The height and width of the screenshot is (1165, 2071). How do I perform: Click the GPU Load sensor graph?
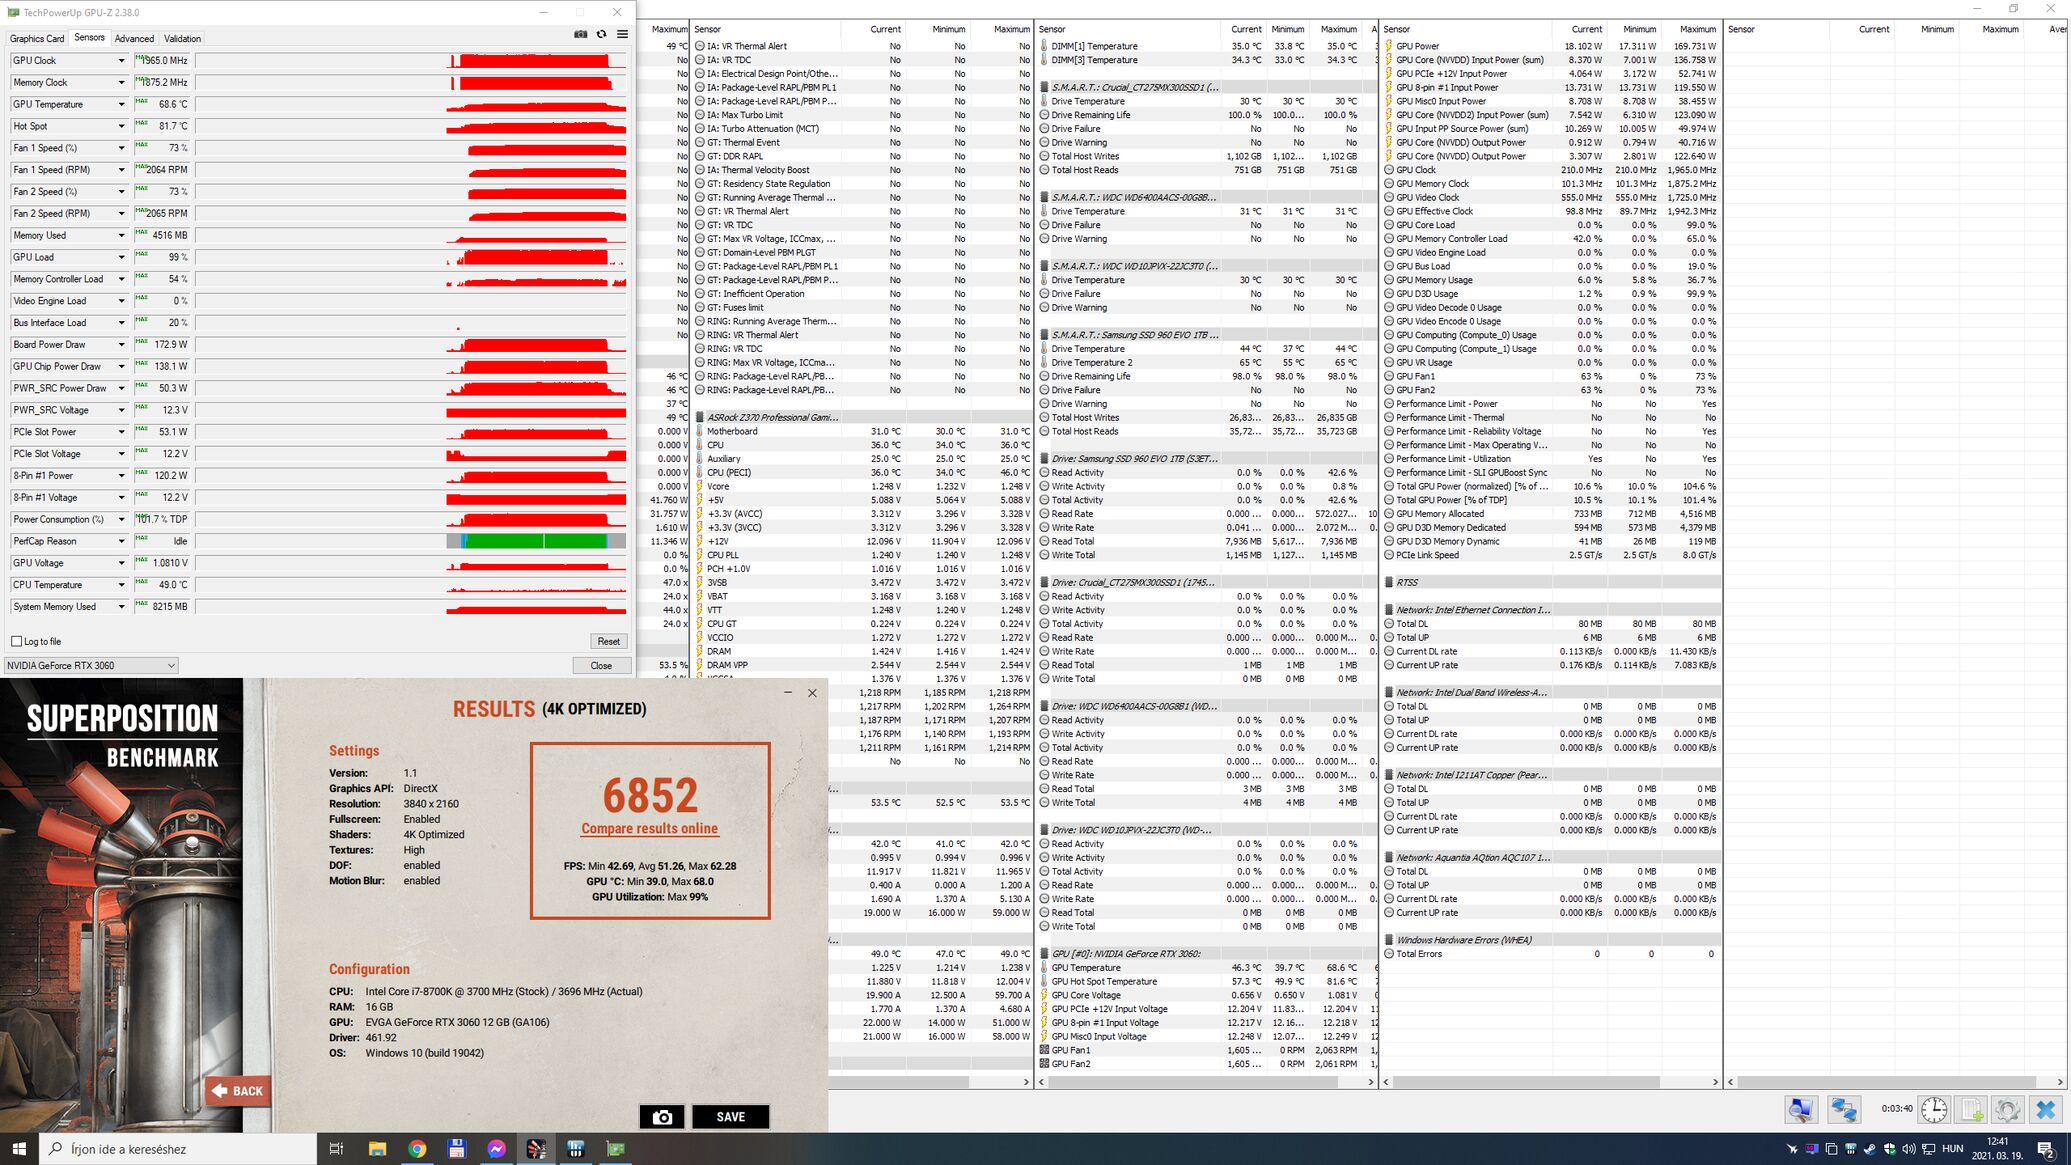(411, 257)
